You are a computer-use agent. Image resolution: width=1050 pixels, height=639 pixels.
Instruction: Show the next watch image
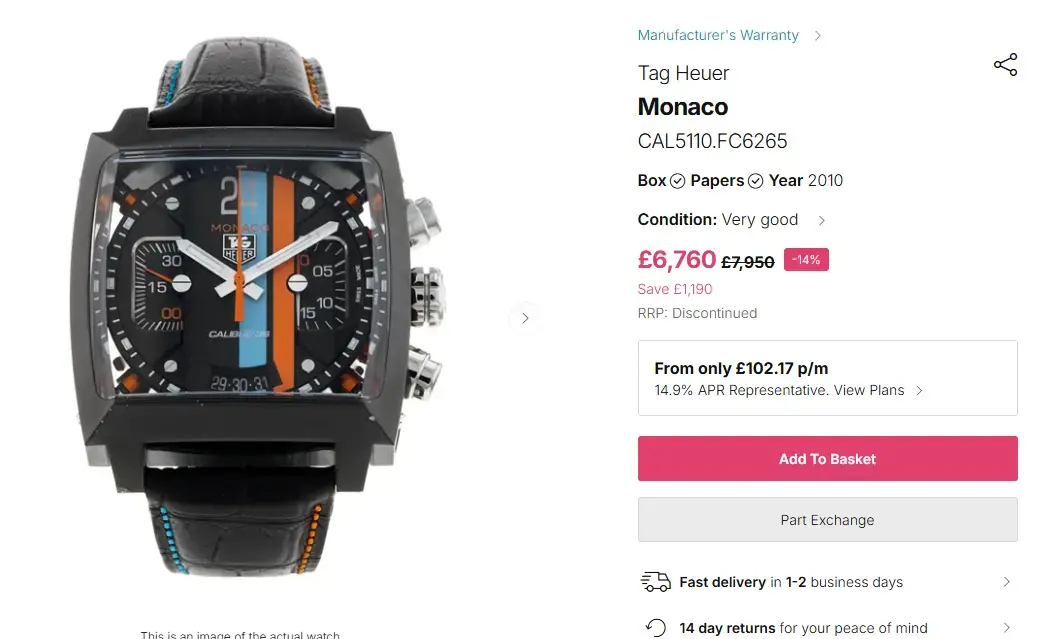point(525,319)
